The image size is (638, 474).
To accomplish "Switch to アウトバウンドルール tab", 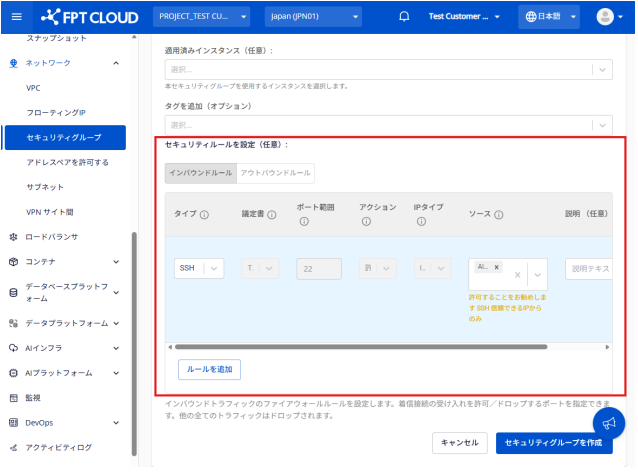I will (276, 173).
